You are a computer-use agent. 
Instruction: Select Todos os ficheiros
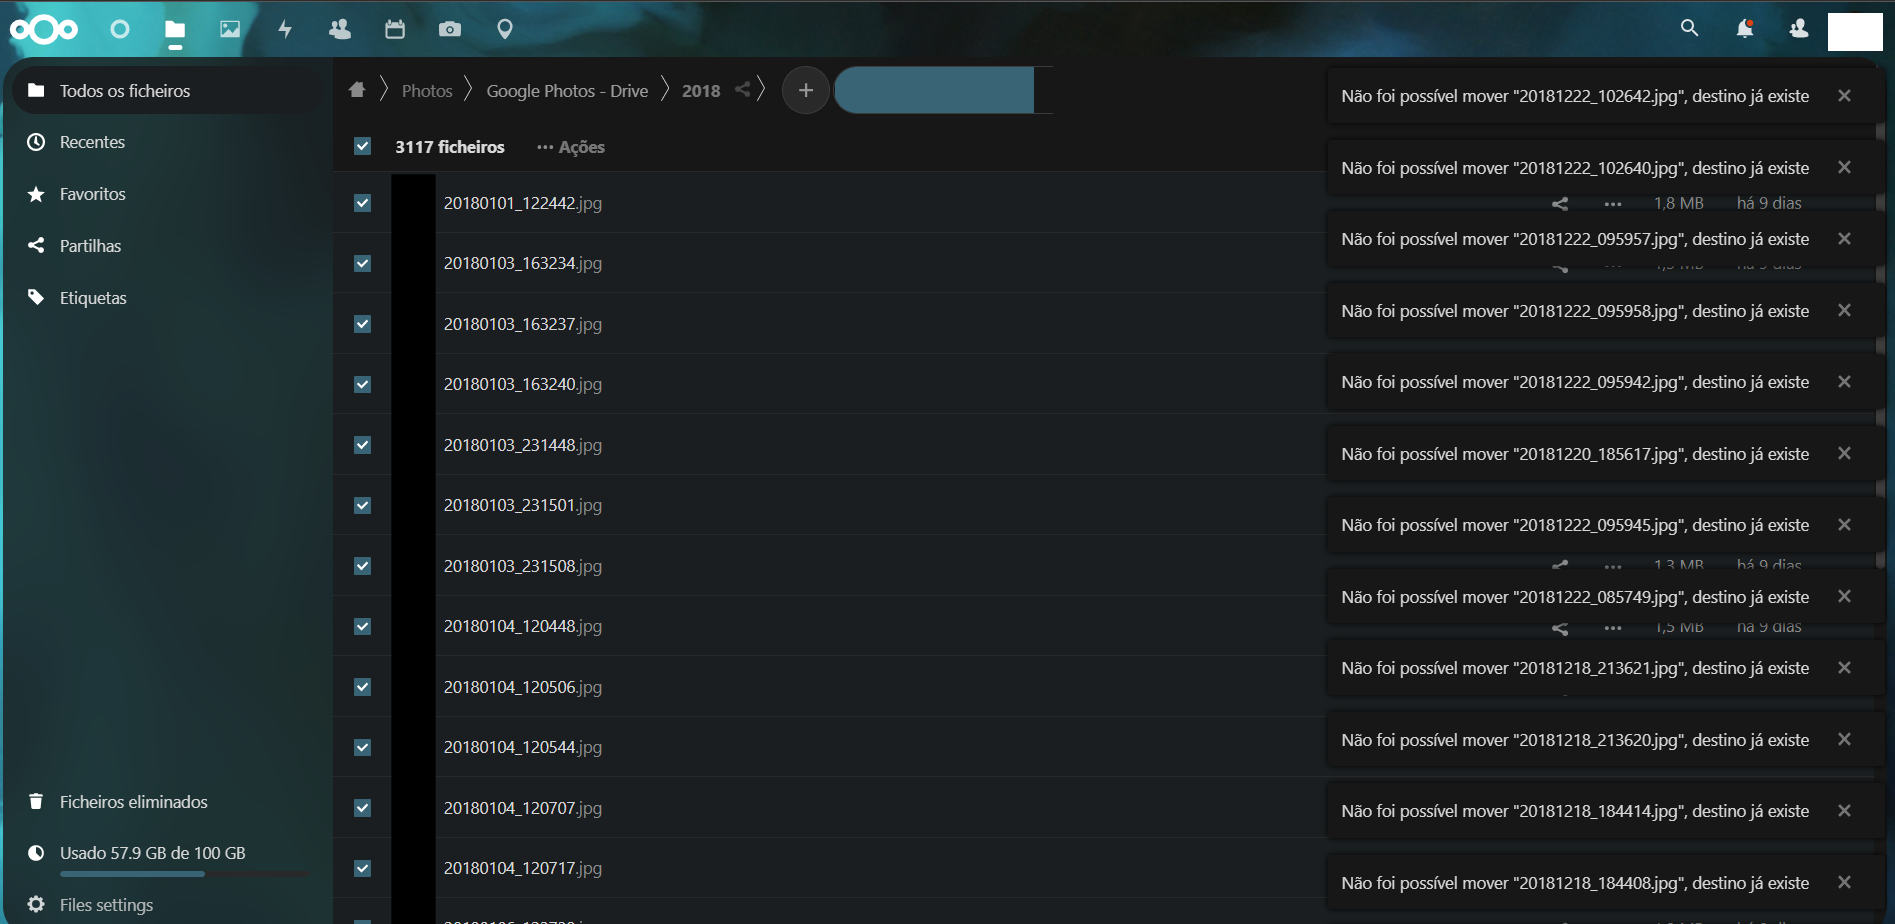click(168, 91)
